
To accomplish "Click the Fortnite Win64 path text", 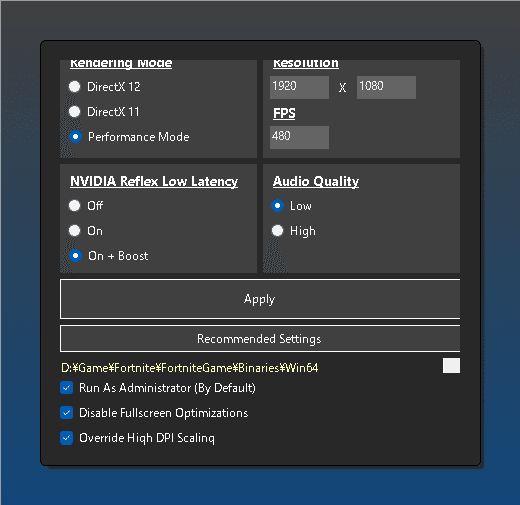I will [x=190, y=368].
